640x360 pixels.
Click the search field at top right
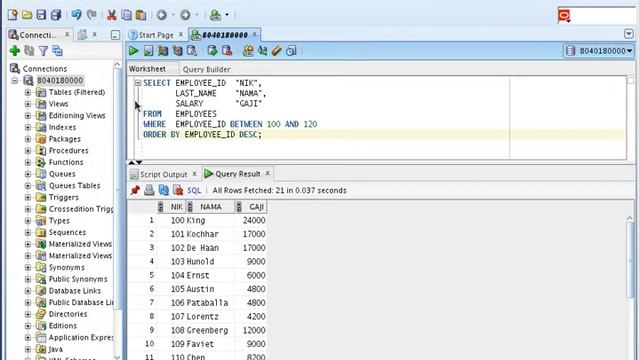coord(603,16)
